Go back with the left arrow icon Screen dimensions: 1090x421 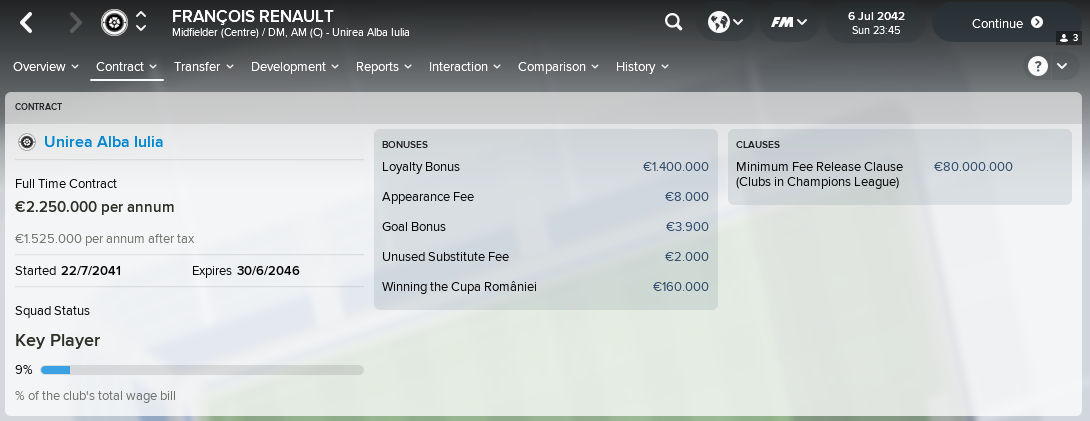click(x=26, y=23)
